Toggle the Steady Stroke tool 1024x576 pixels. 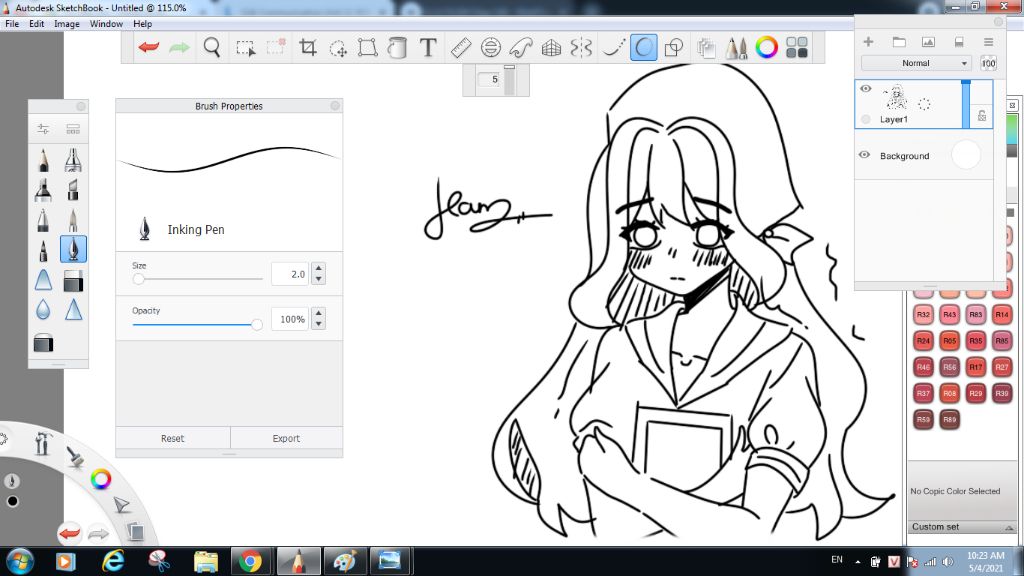click(613, 47)
